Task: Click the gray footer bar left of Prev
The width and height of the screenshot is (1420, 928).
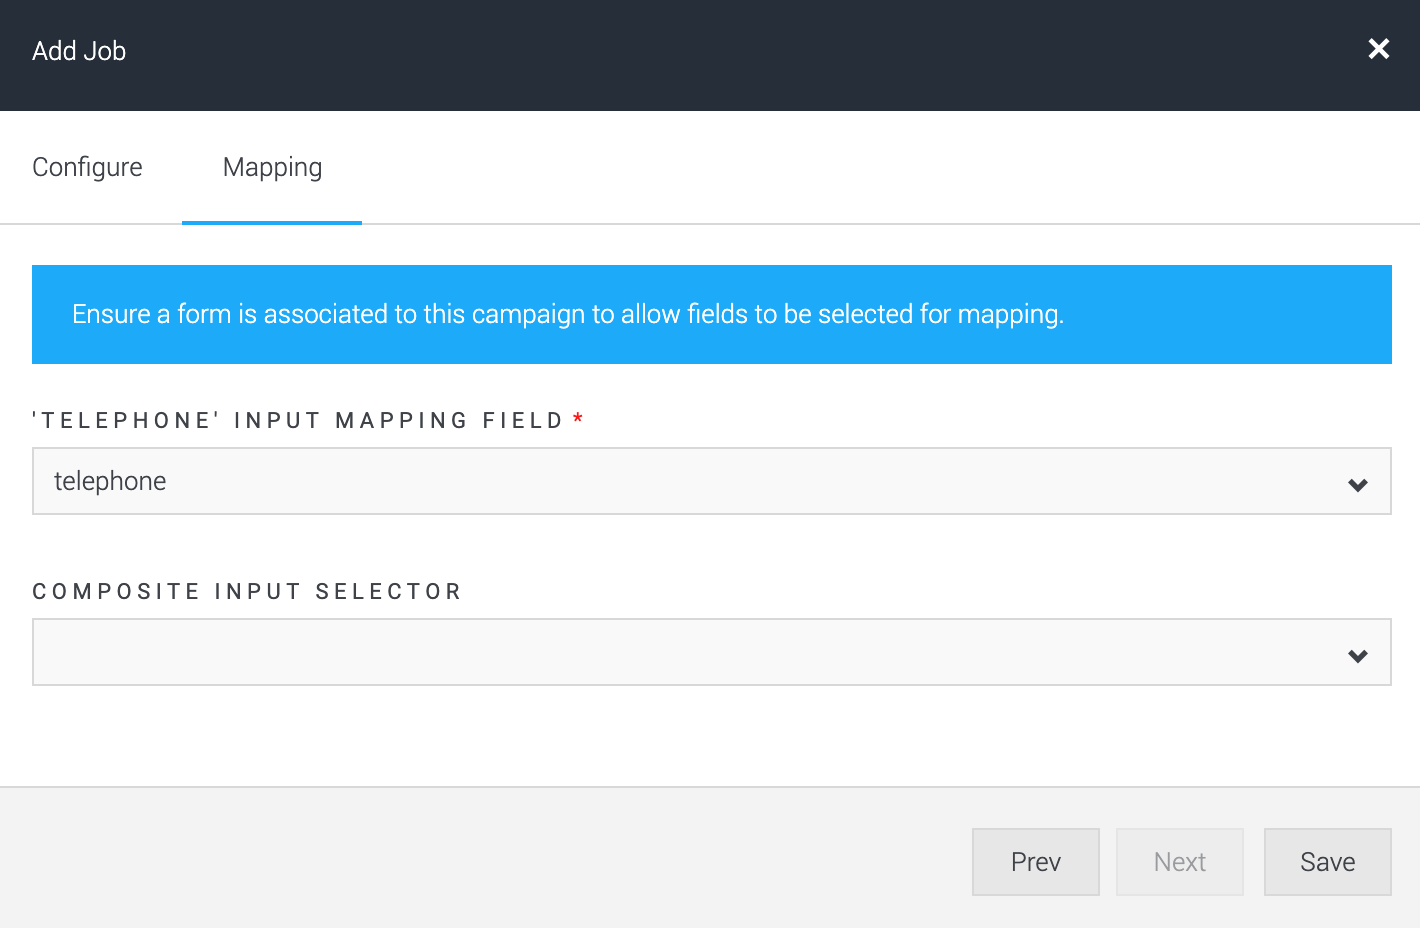Action: (x=480, y=860)
